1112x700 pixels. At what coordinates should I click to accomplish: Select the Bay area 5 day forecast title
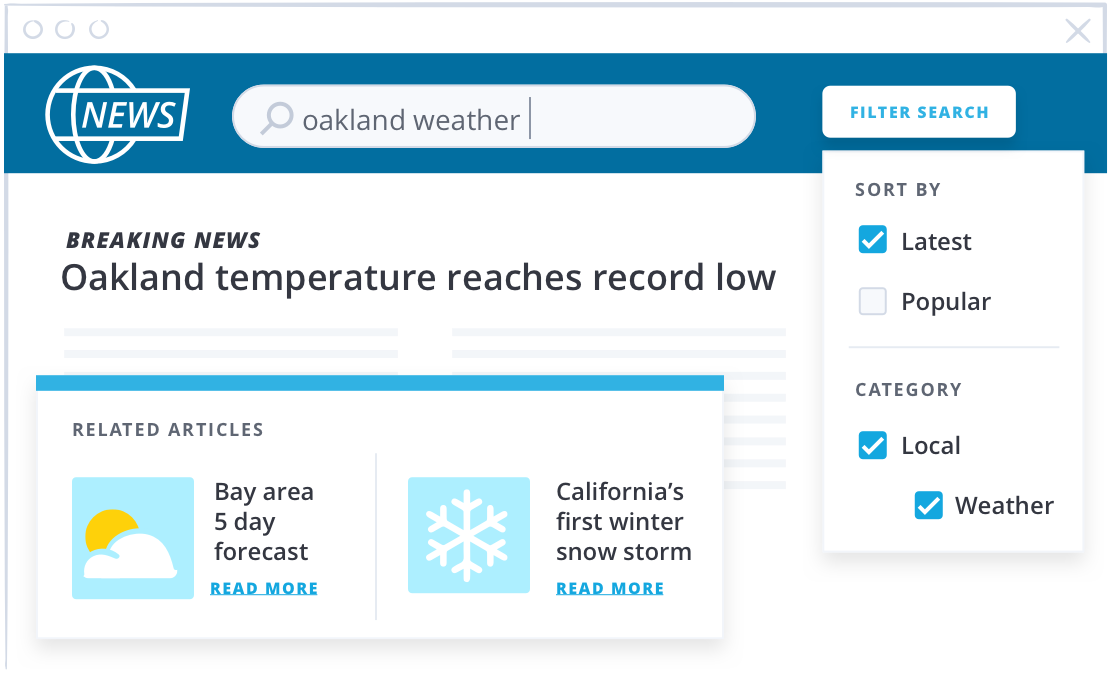click(x=264, y=521)
